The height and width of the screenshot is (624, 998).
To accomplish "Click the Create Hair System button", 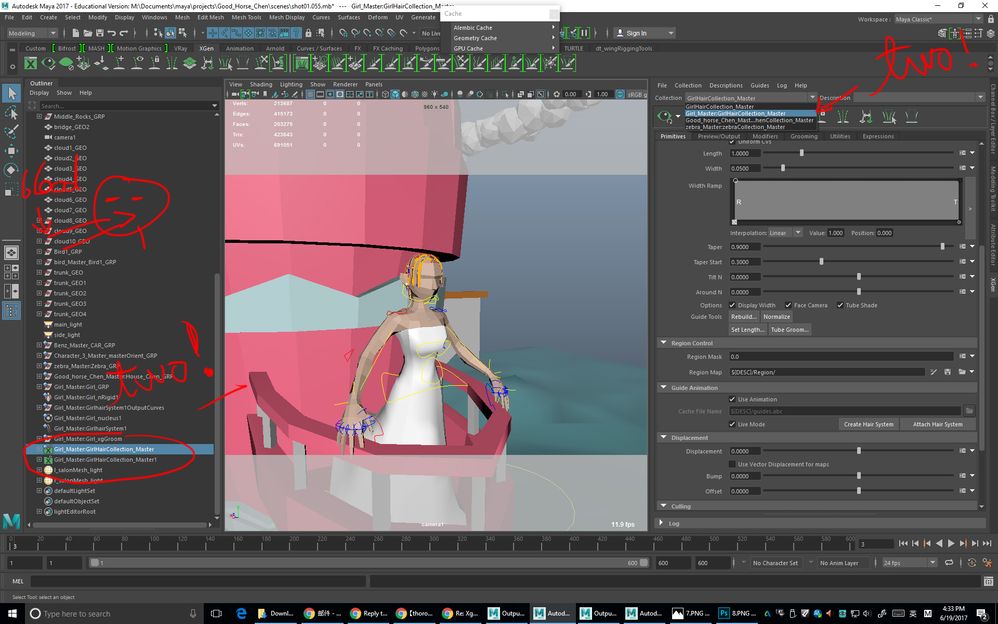I will [868, 424].
